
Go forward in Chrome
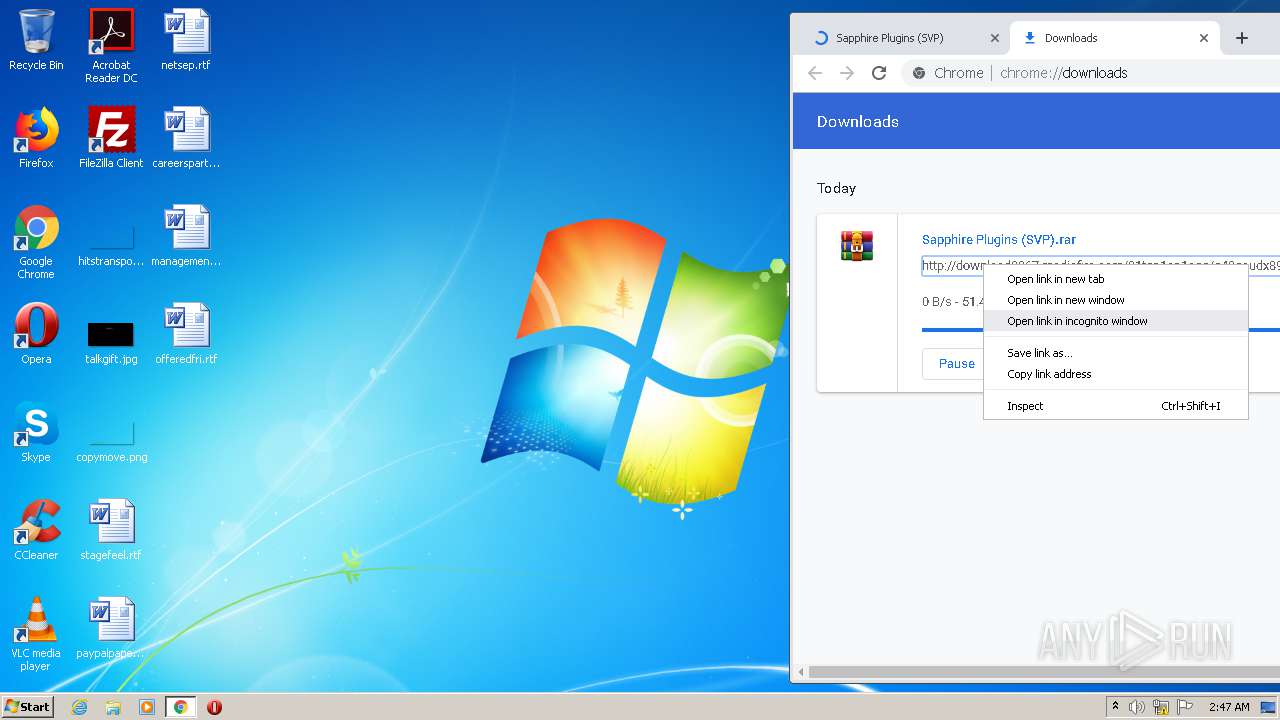pos(847,73)
